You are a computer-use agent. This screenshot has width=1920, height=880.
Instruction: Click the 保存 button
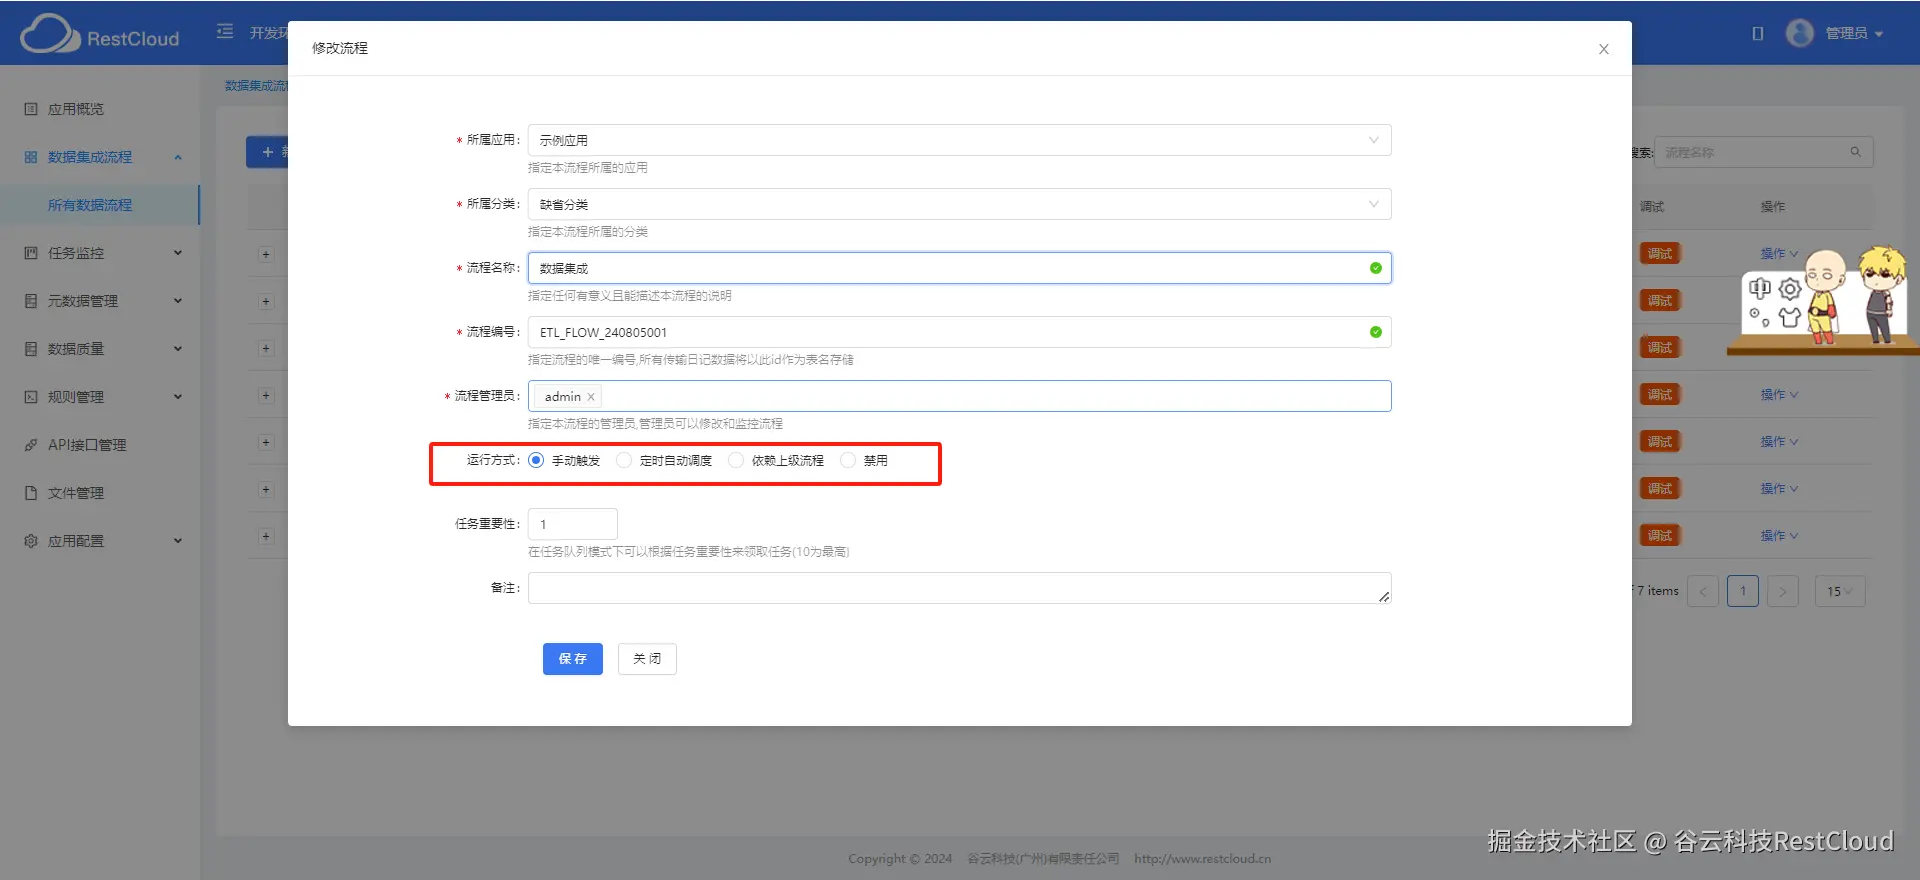pyautogui.click(x=573, y=659)
